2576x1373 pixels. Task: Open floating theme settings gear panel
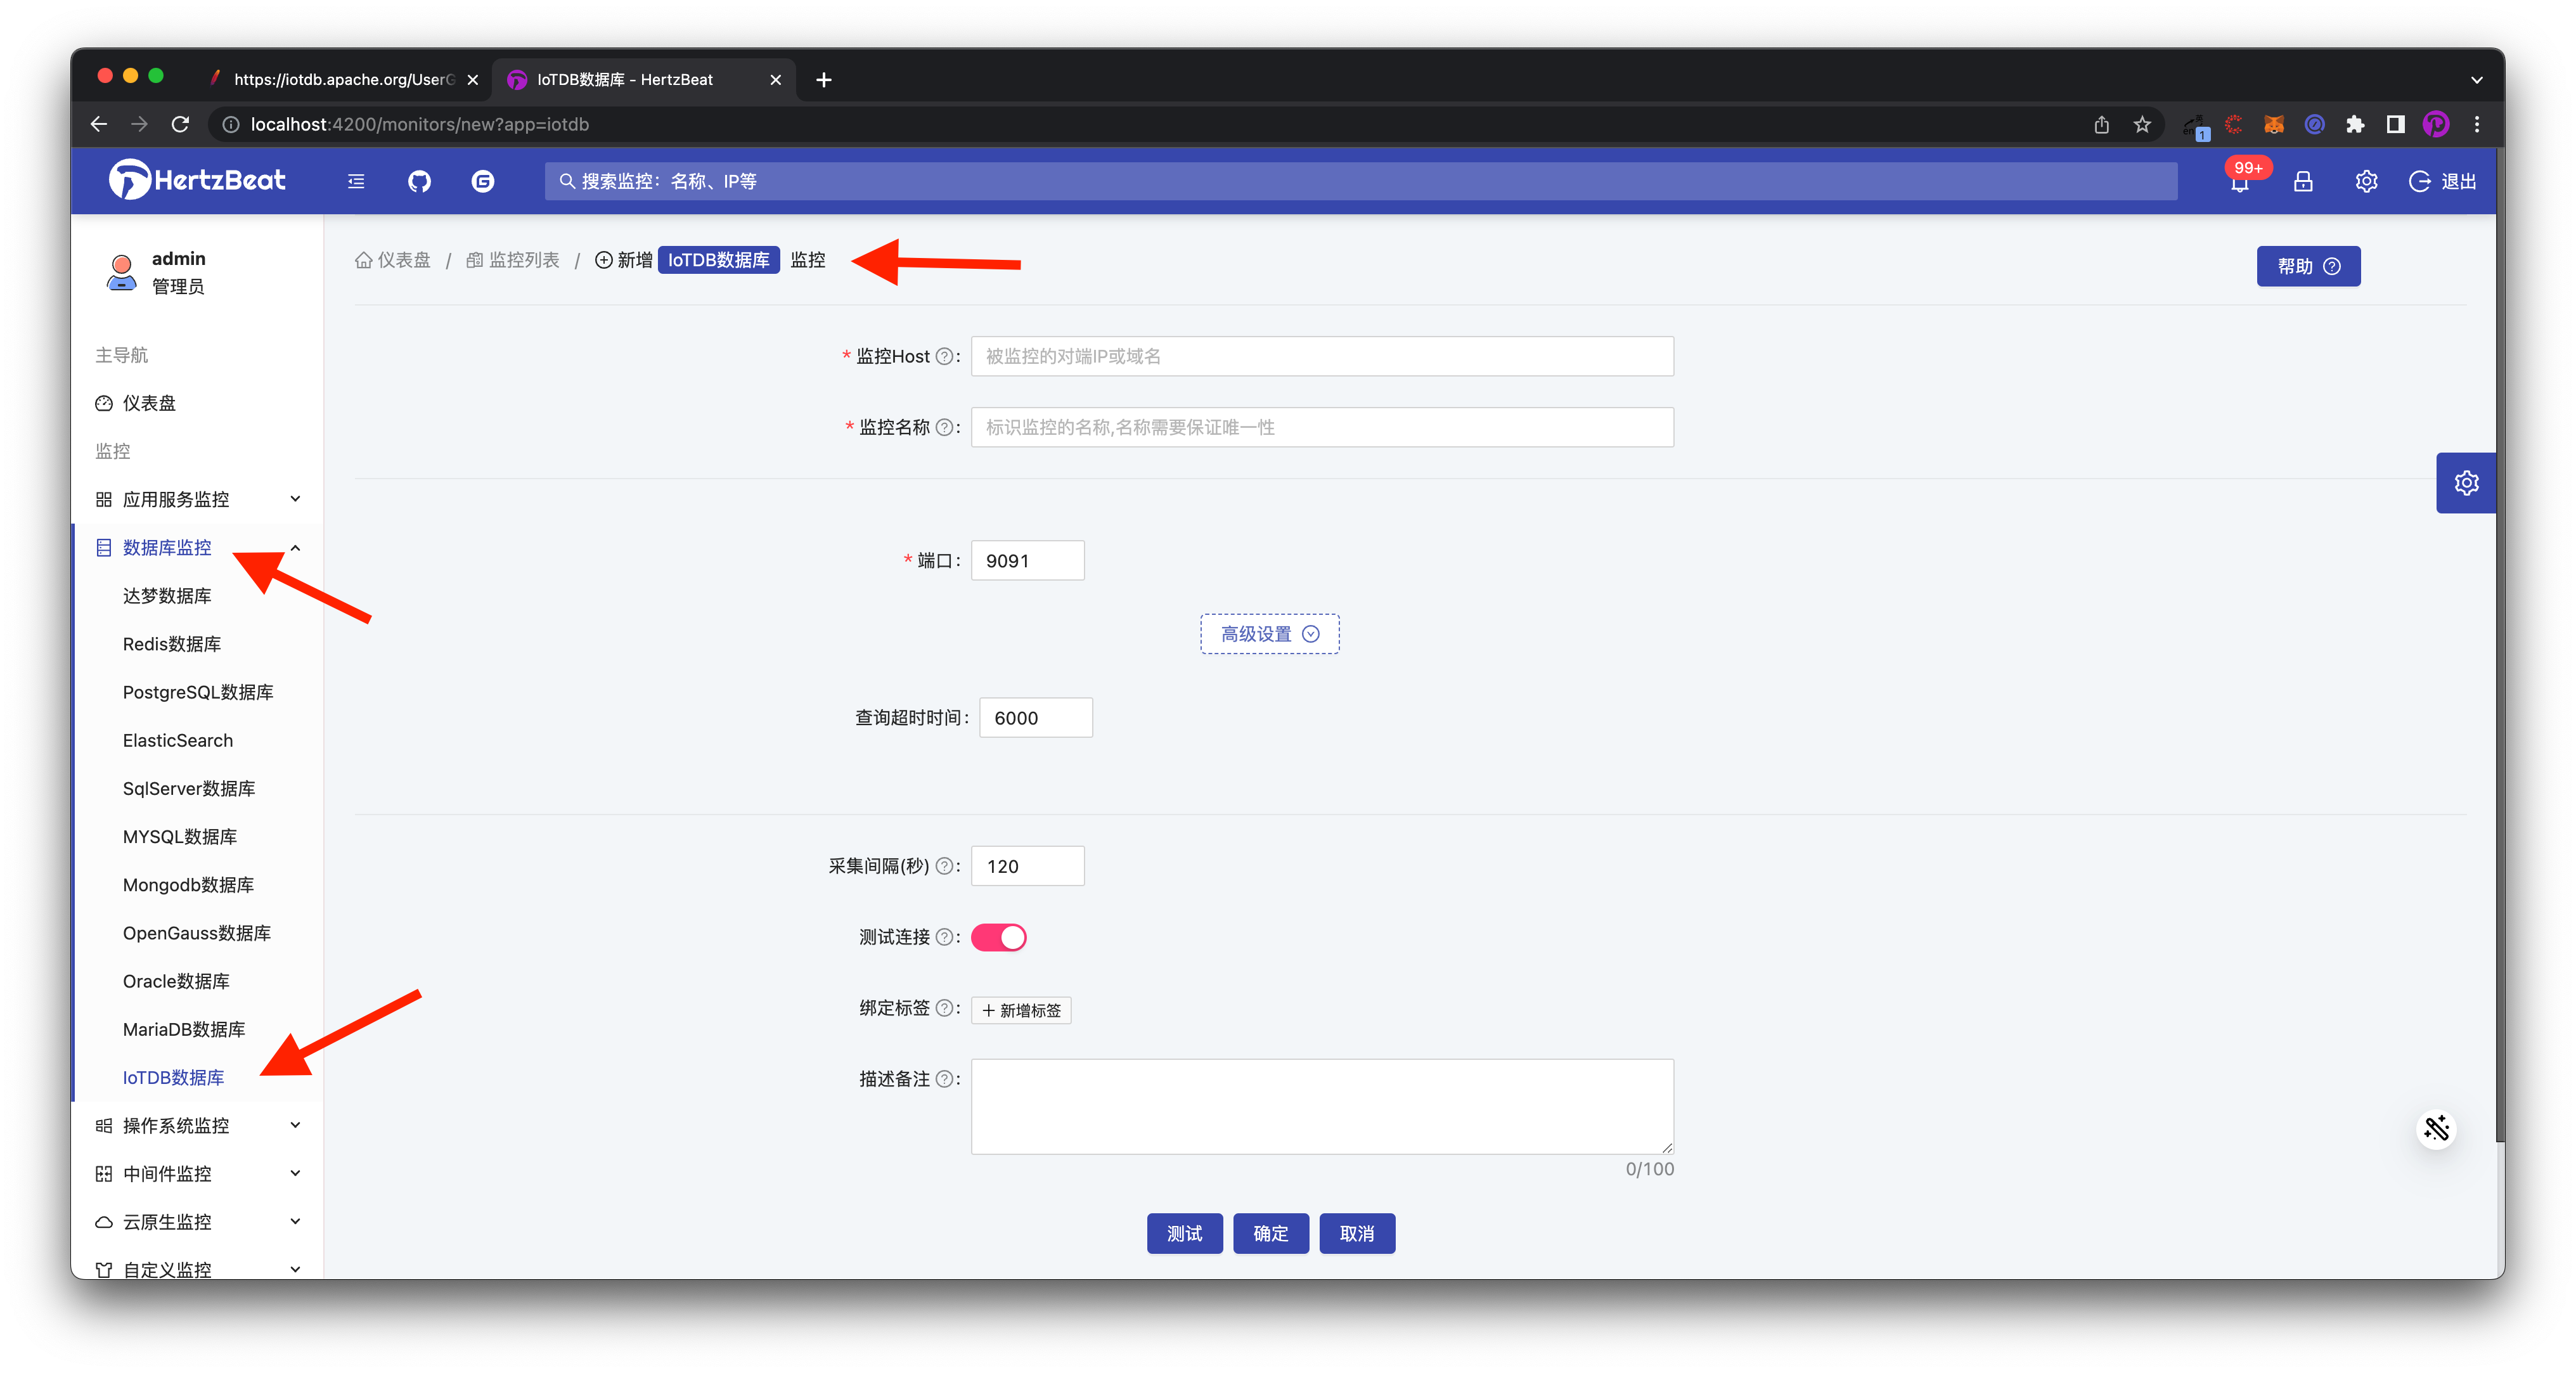pyautogui.click(x=2466, y=483)
